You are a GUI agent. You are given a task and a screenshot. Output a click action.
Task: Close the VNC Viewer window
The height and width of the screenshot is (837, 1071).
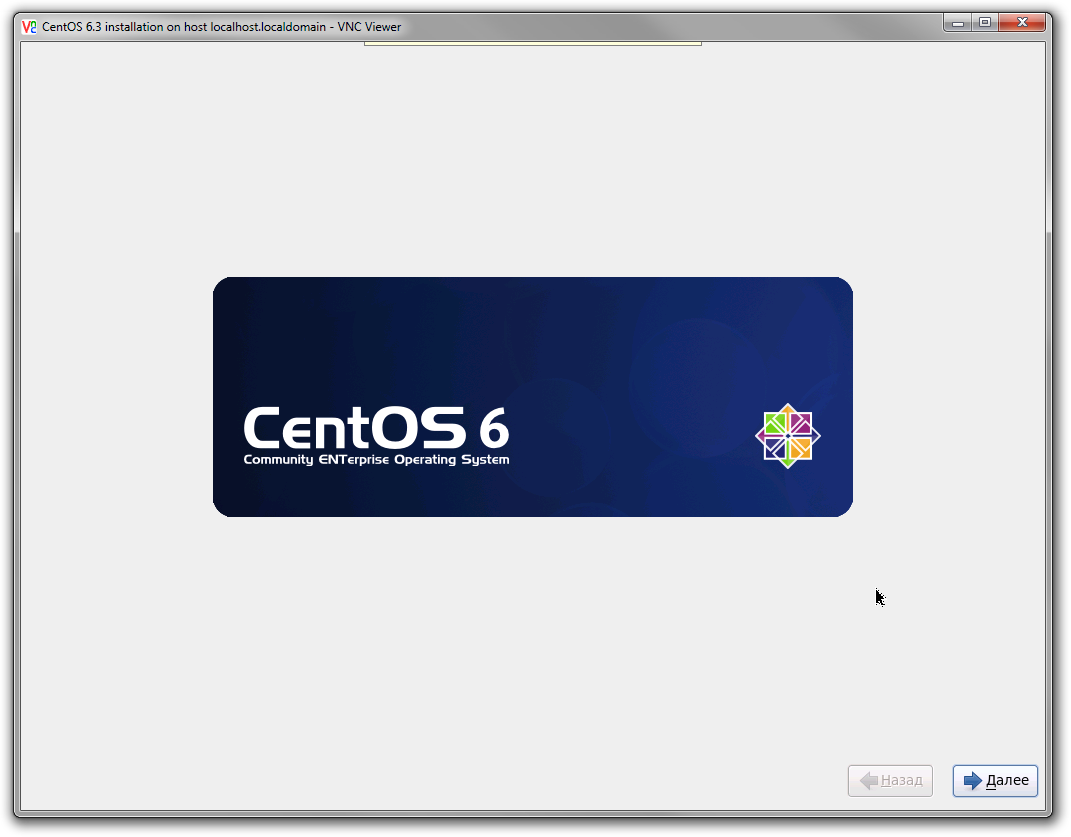(x=1022, y=23)
